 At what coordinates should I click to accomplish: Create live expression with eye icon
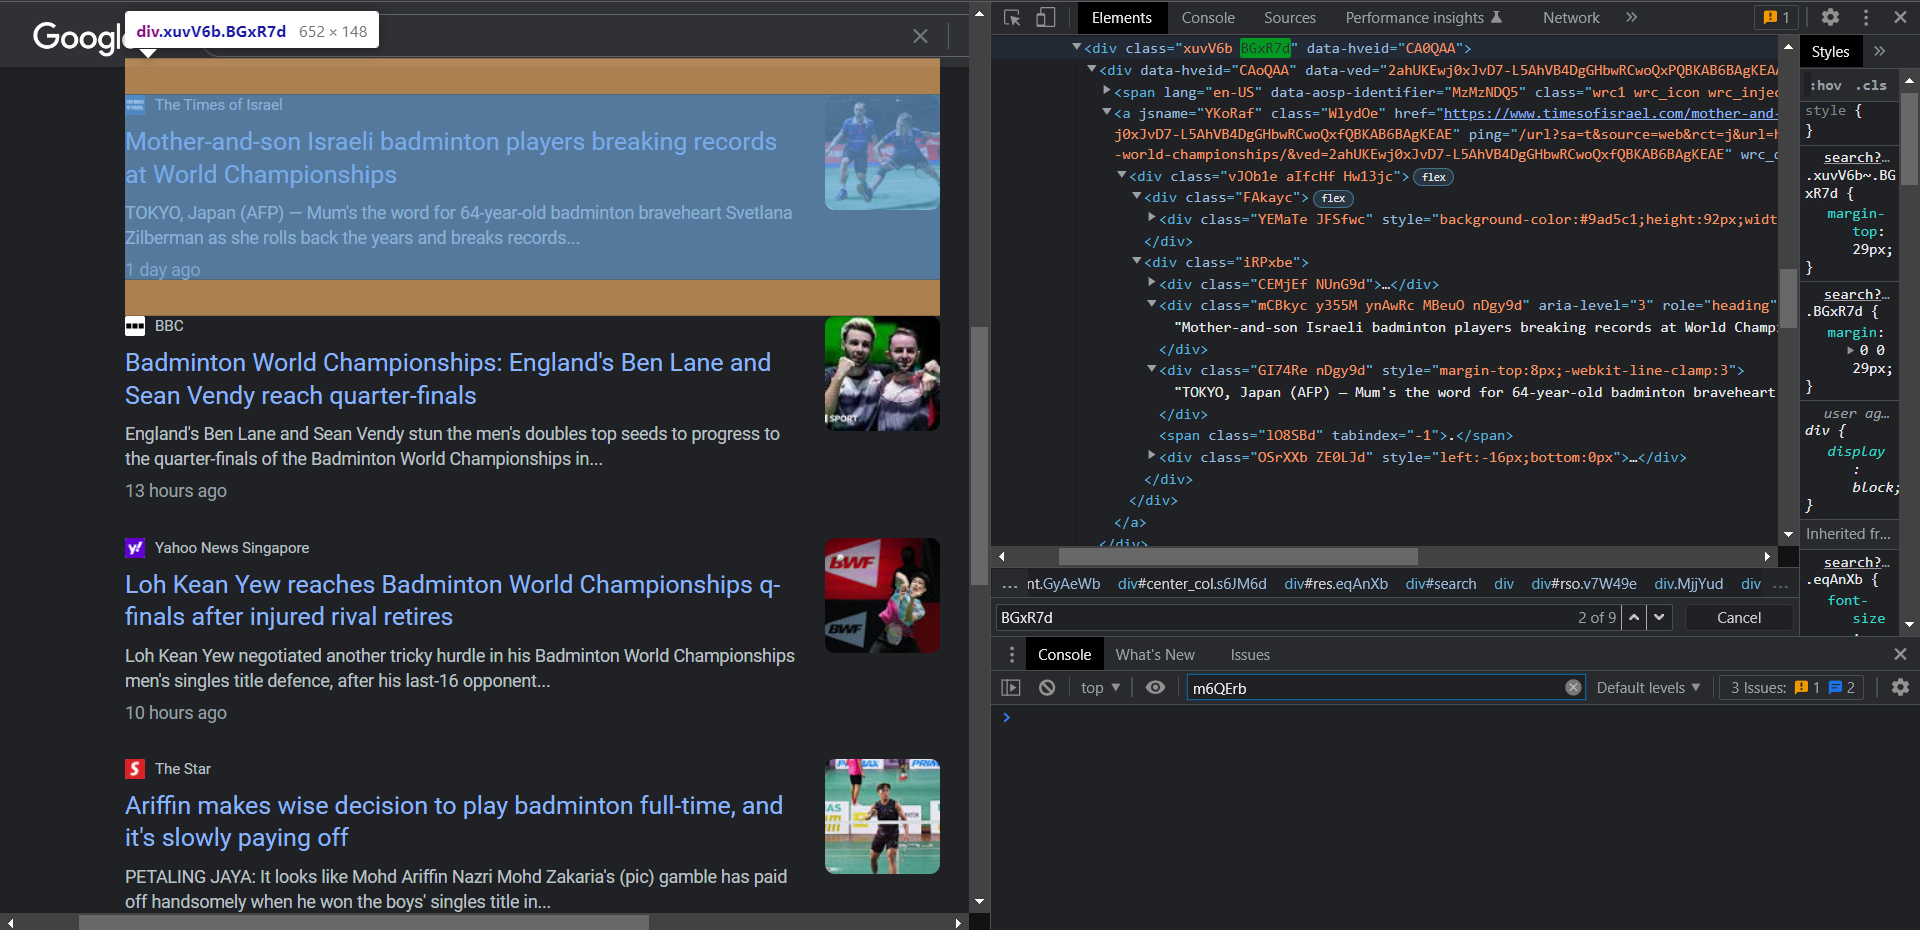click(x=1155, y=688)
